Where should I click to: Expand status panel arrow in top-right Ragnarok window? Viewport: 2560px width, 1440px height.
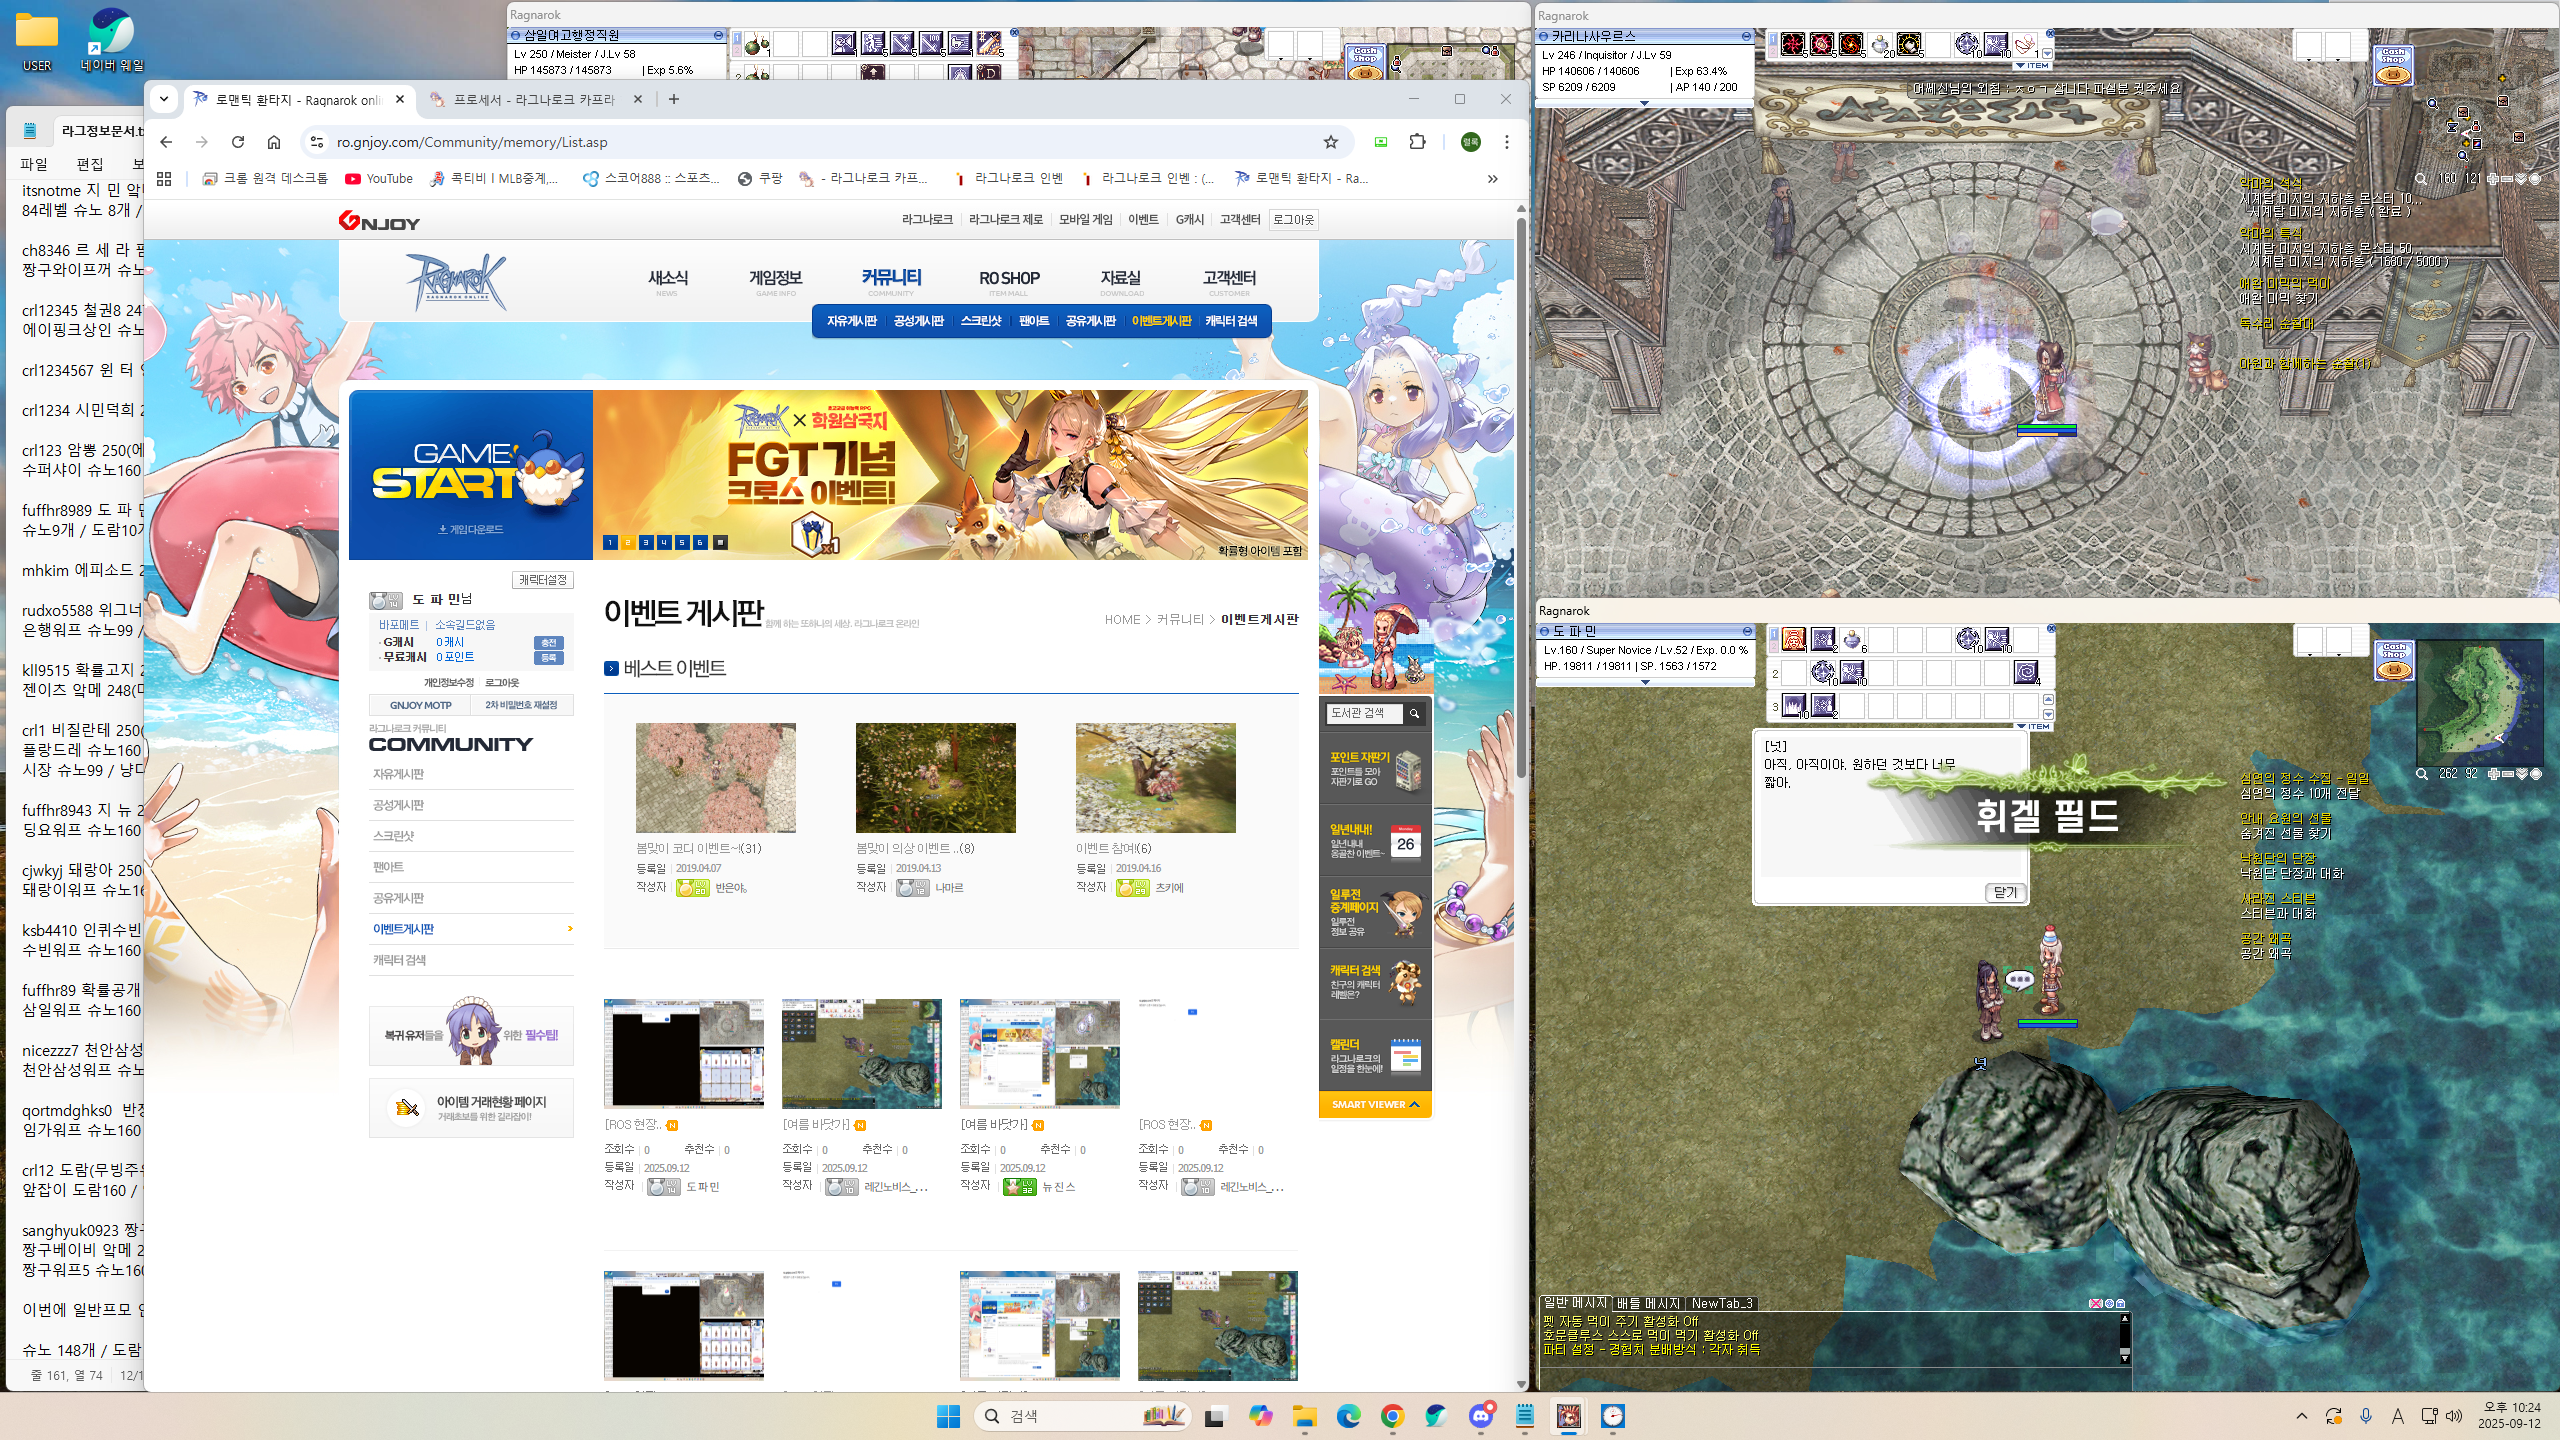1644,103
